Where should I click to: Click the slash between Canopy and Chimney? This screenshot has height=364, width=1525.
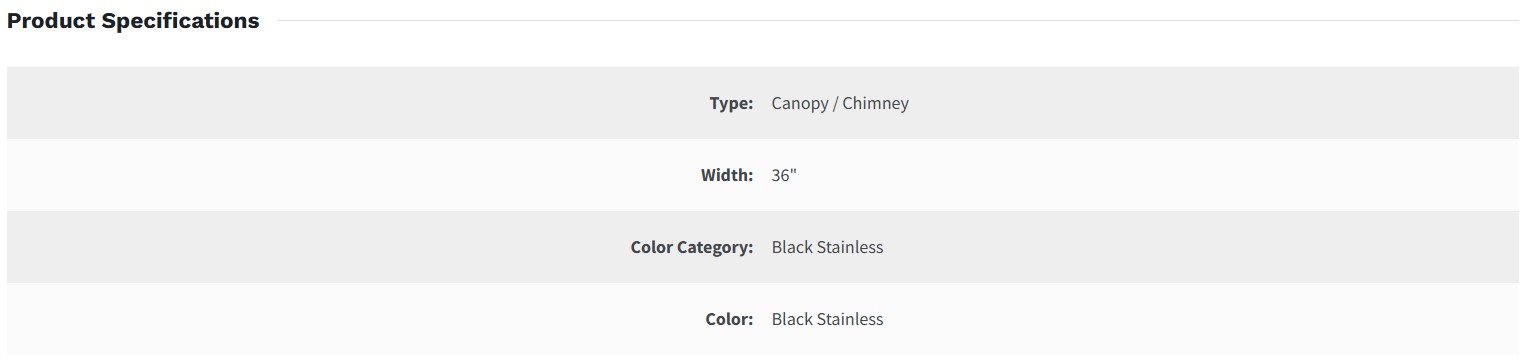pos(835,103)
